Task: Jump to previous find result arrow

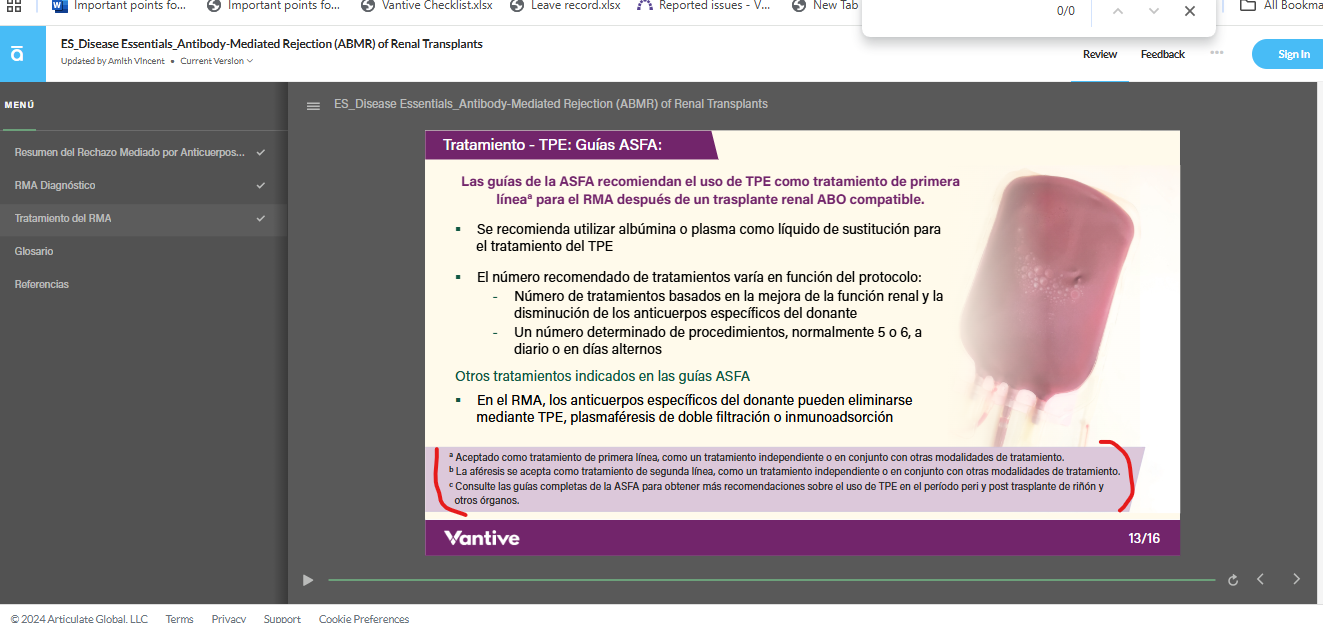Action: [1118, 11]
